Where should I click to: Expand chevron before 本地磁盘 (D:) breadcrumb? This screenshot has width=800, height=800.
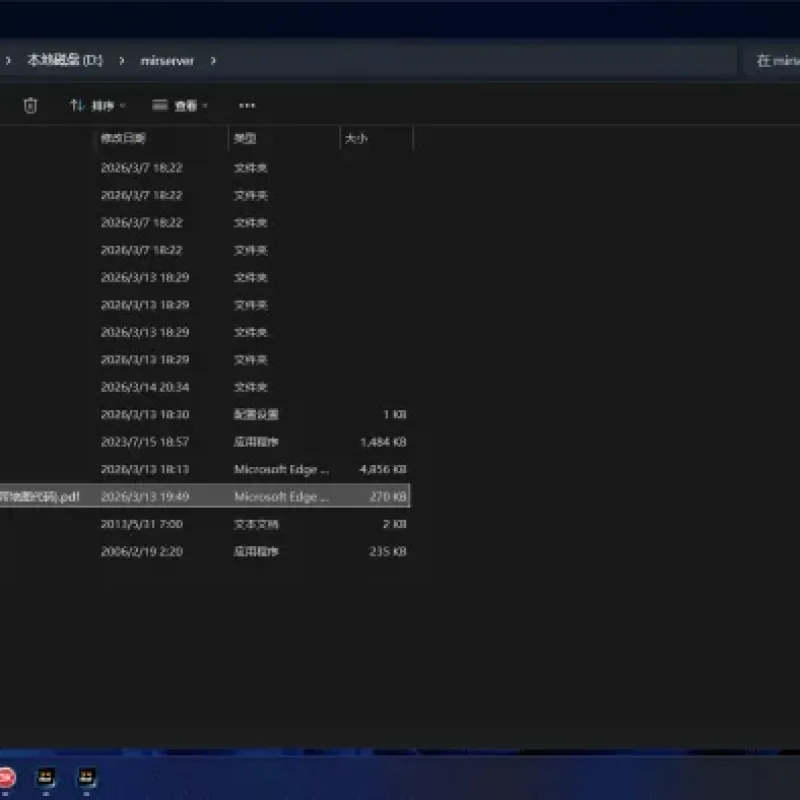pos(8,61)
